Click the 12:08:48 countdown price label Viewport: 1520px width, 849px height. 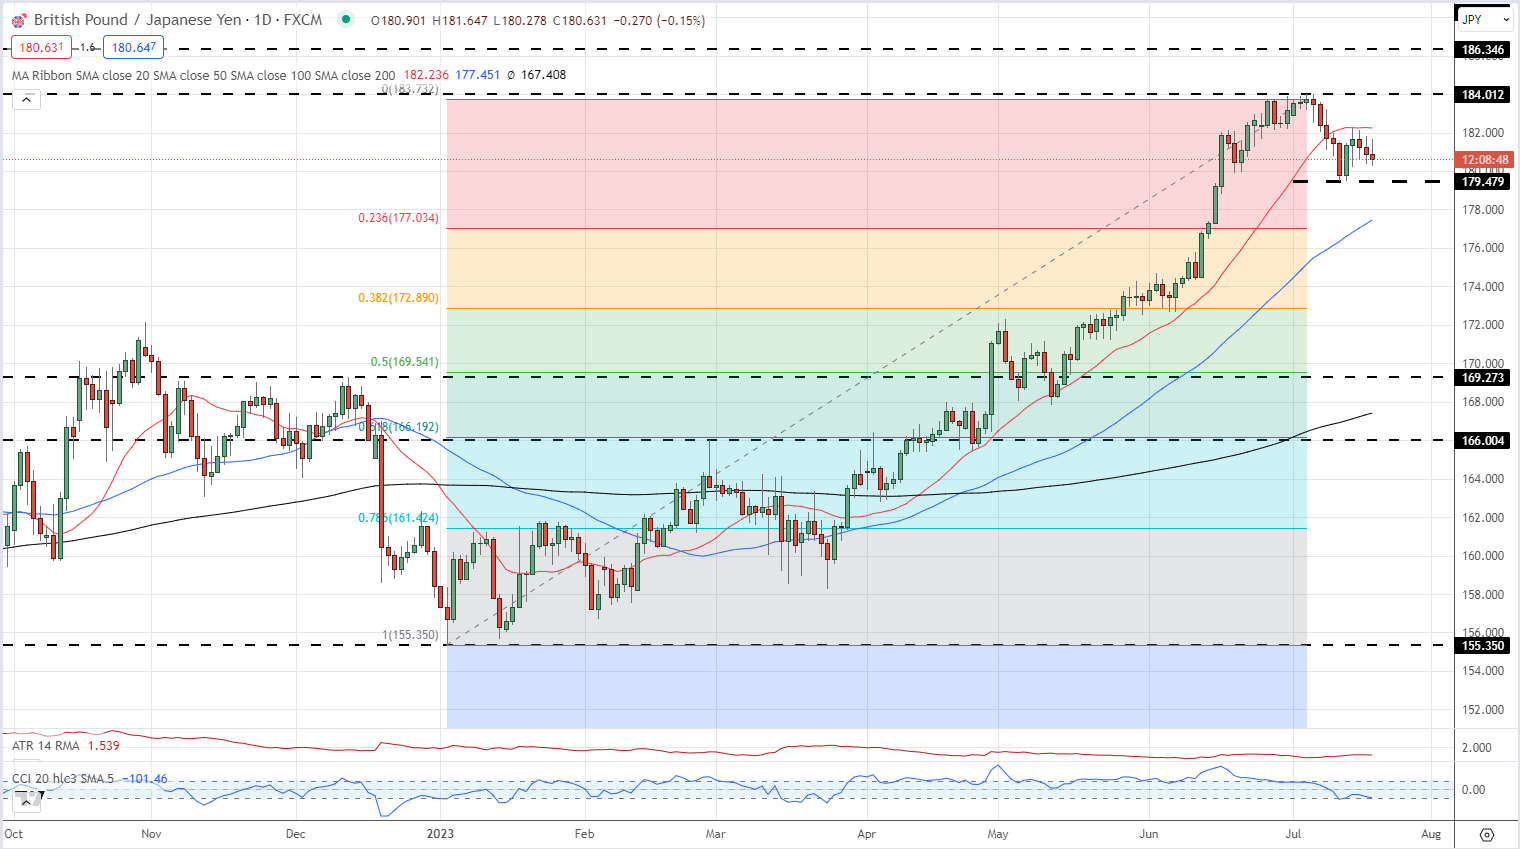(1485, 160)
